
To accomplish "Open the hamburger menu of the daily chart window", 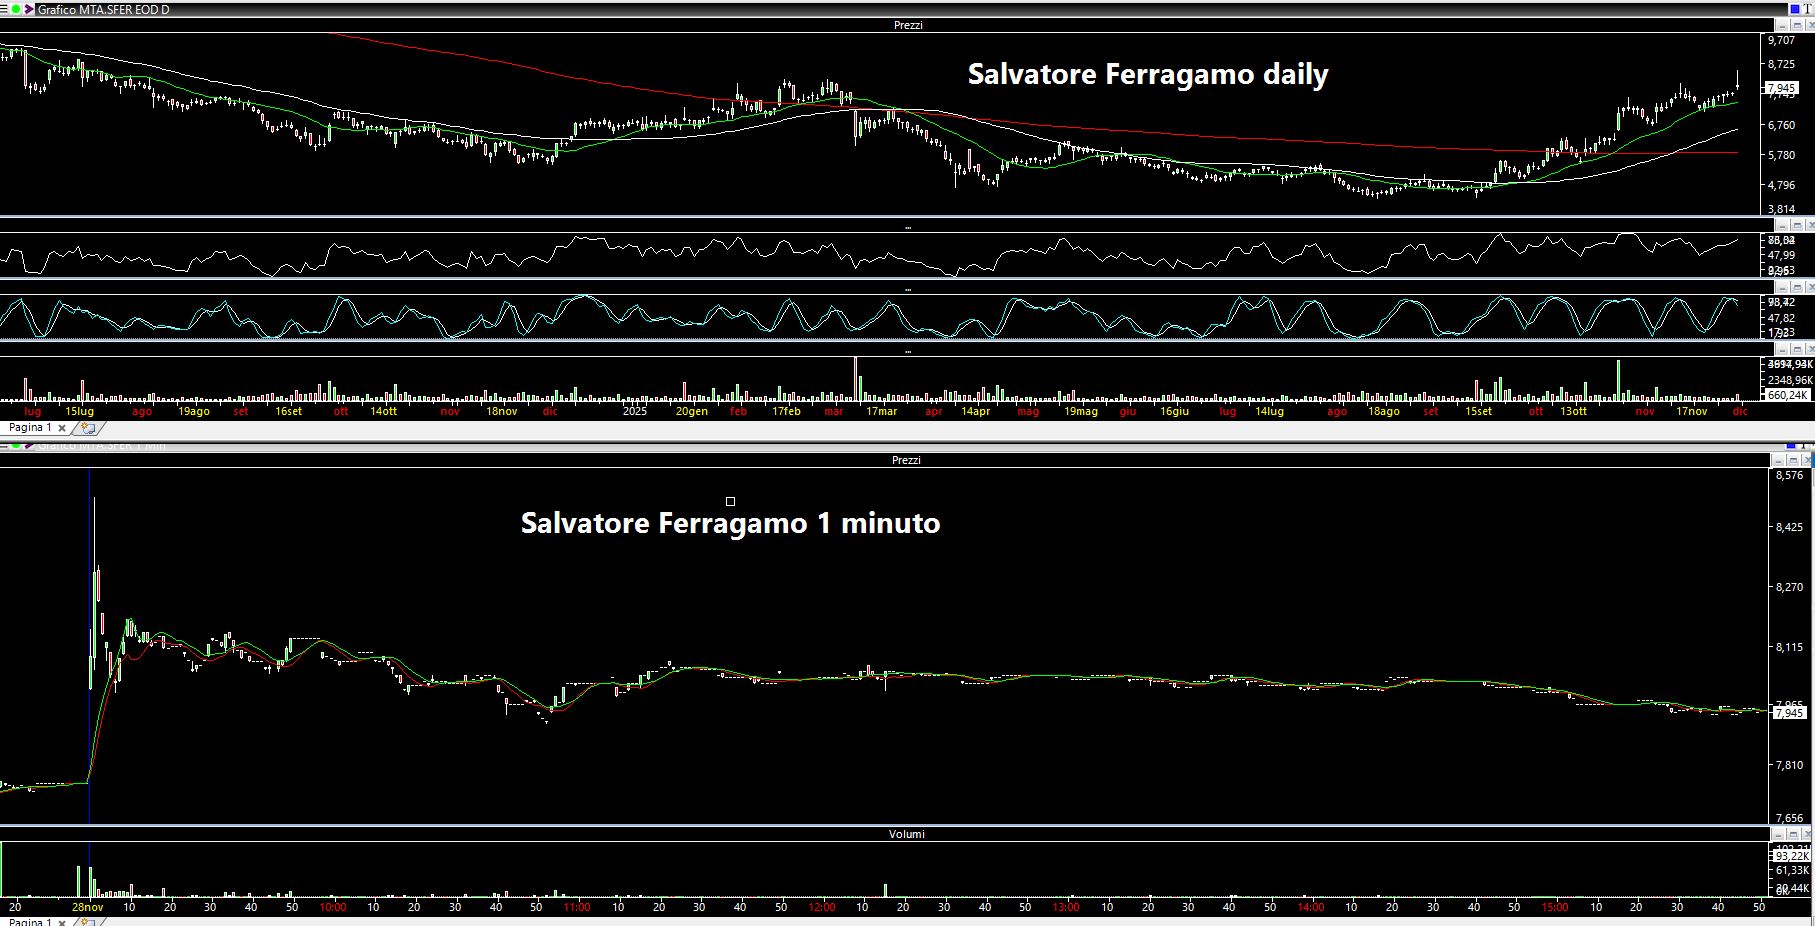I will tap(5, 9).
